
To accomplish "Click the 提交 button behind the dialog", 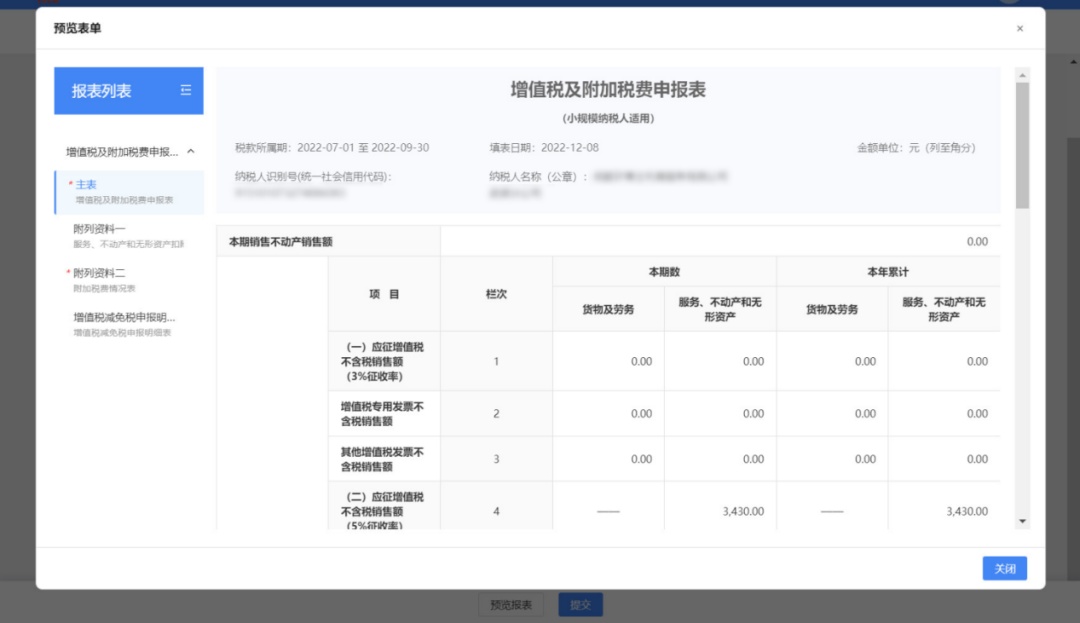I will click(x=580, y=604).
